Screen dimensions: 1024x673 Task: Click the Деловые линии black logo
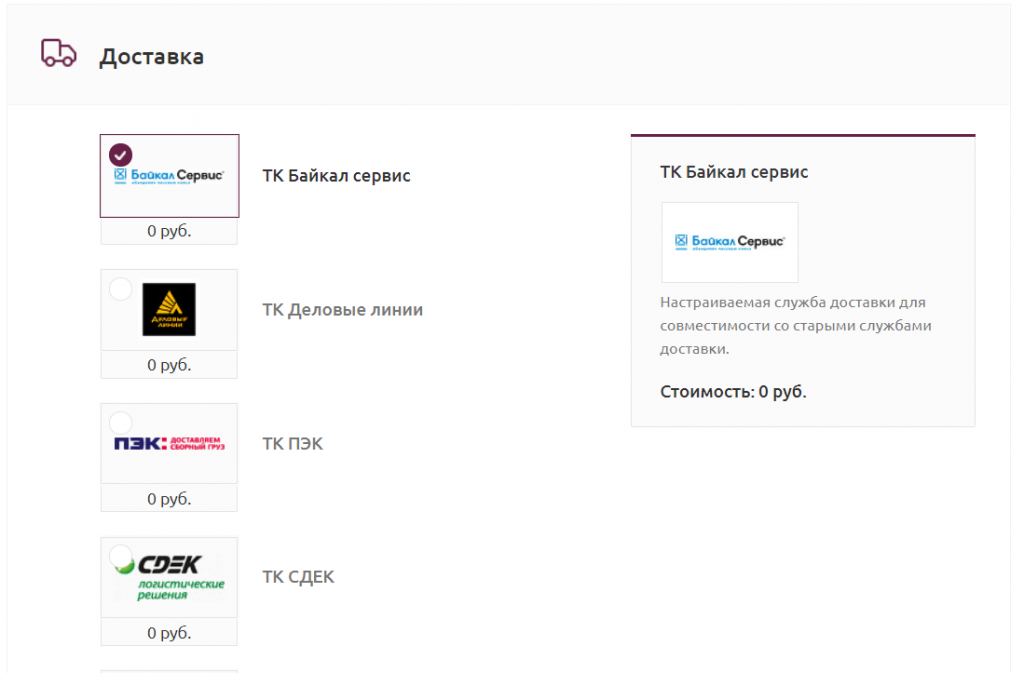pyautogui.click(x=169, y=309)
